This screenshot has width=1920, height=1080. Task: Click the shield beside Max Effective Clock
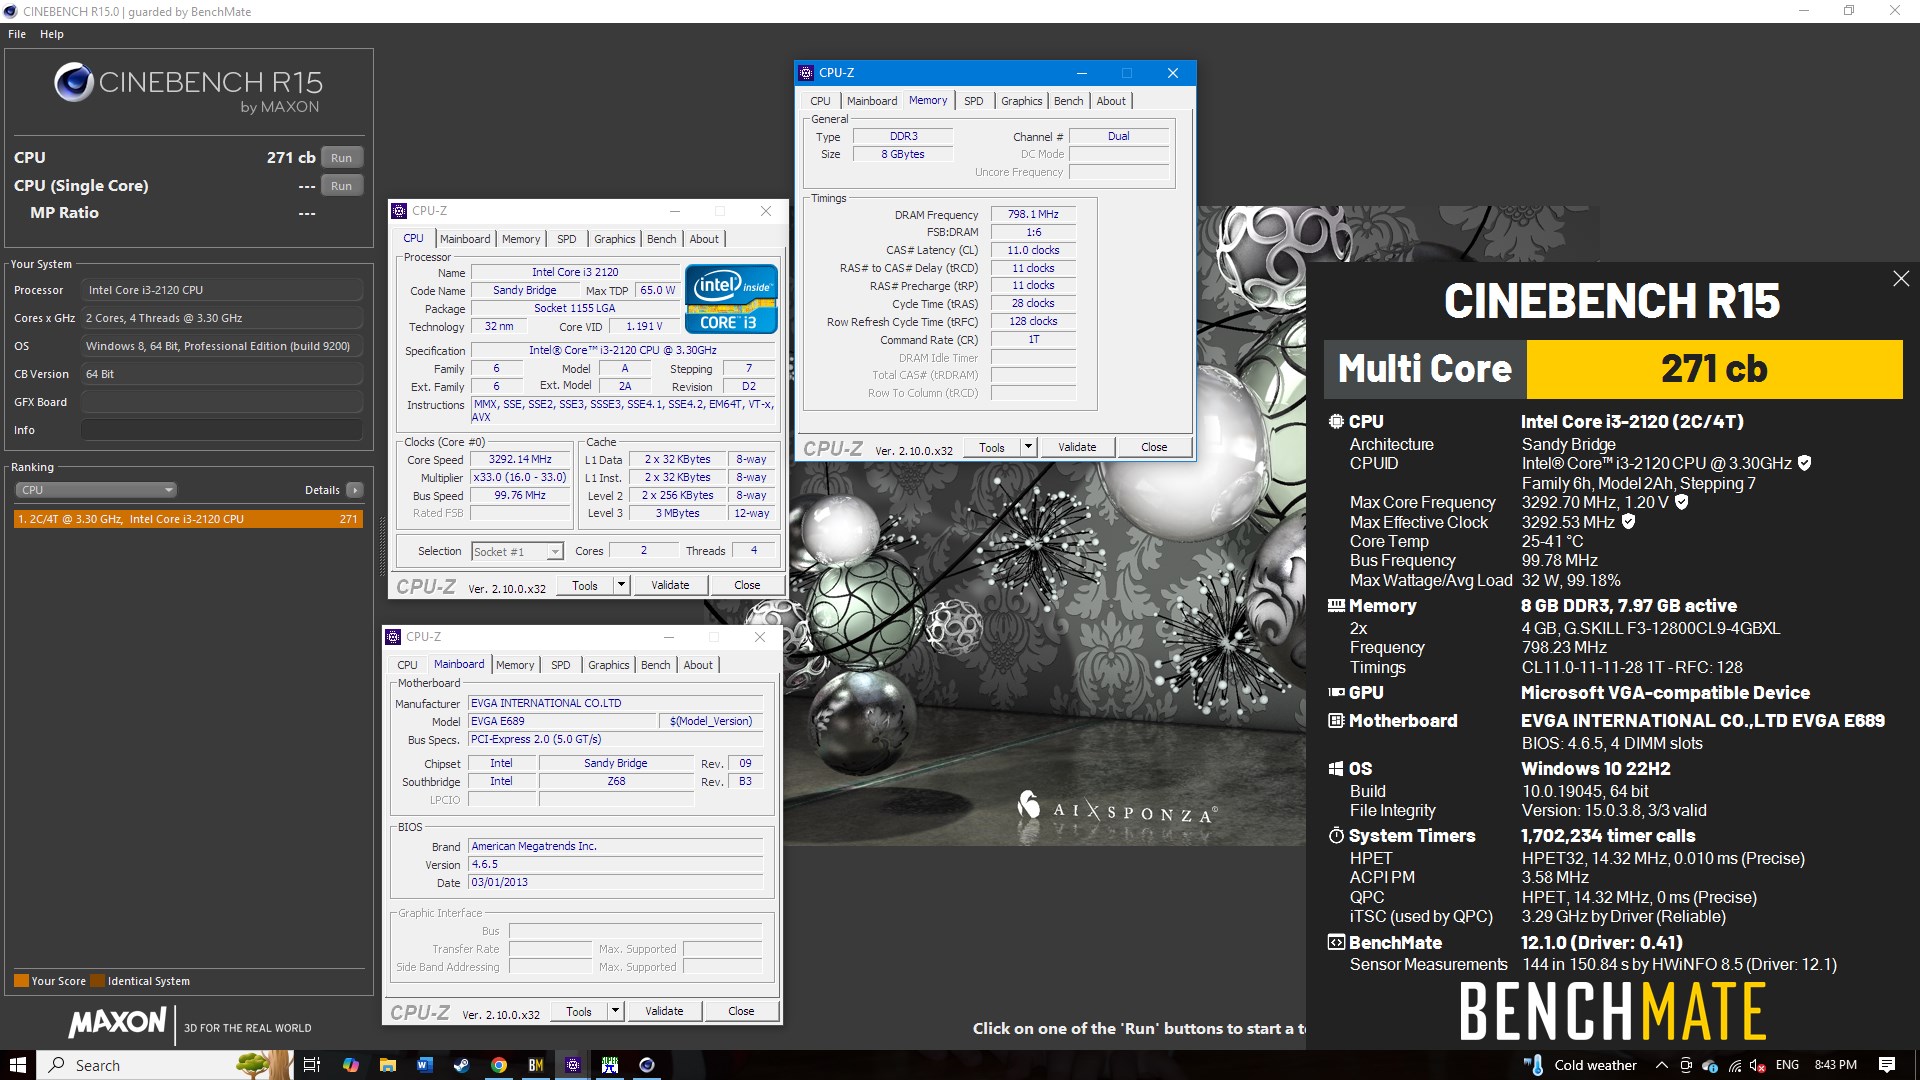[x=1628, y=522]
